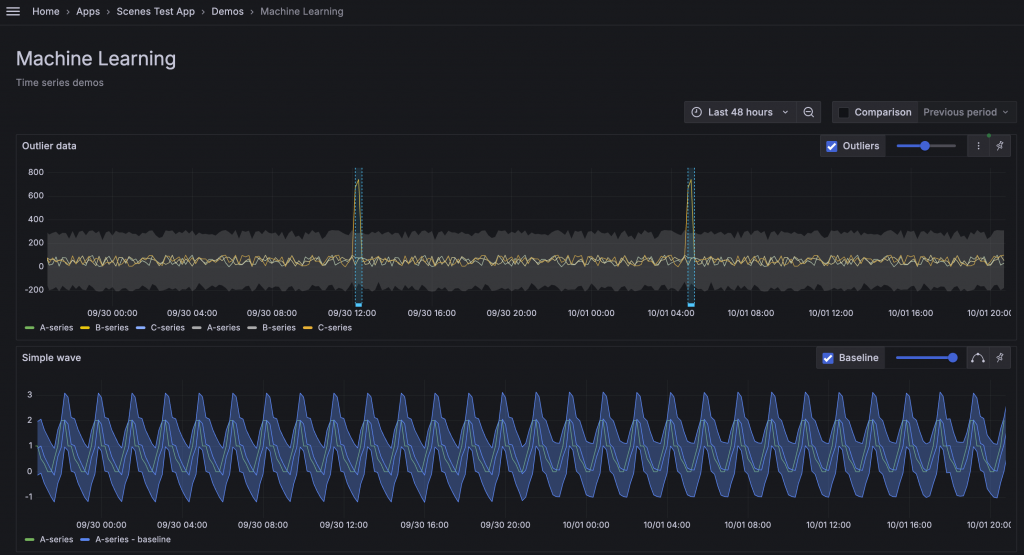
Task: Toggle green A-series legend in Outlier data
Action: pyautogui.click(x=49, y=328)
